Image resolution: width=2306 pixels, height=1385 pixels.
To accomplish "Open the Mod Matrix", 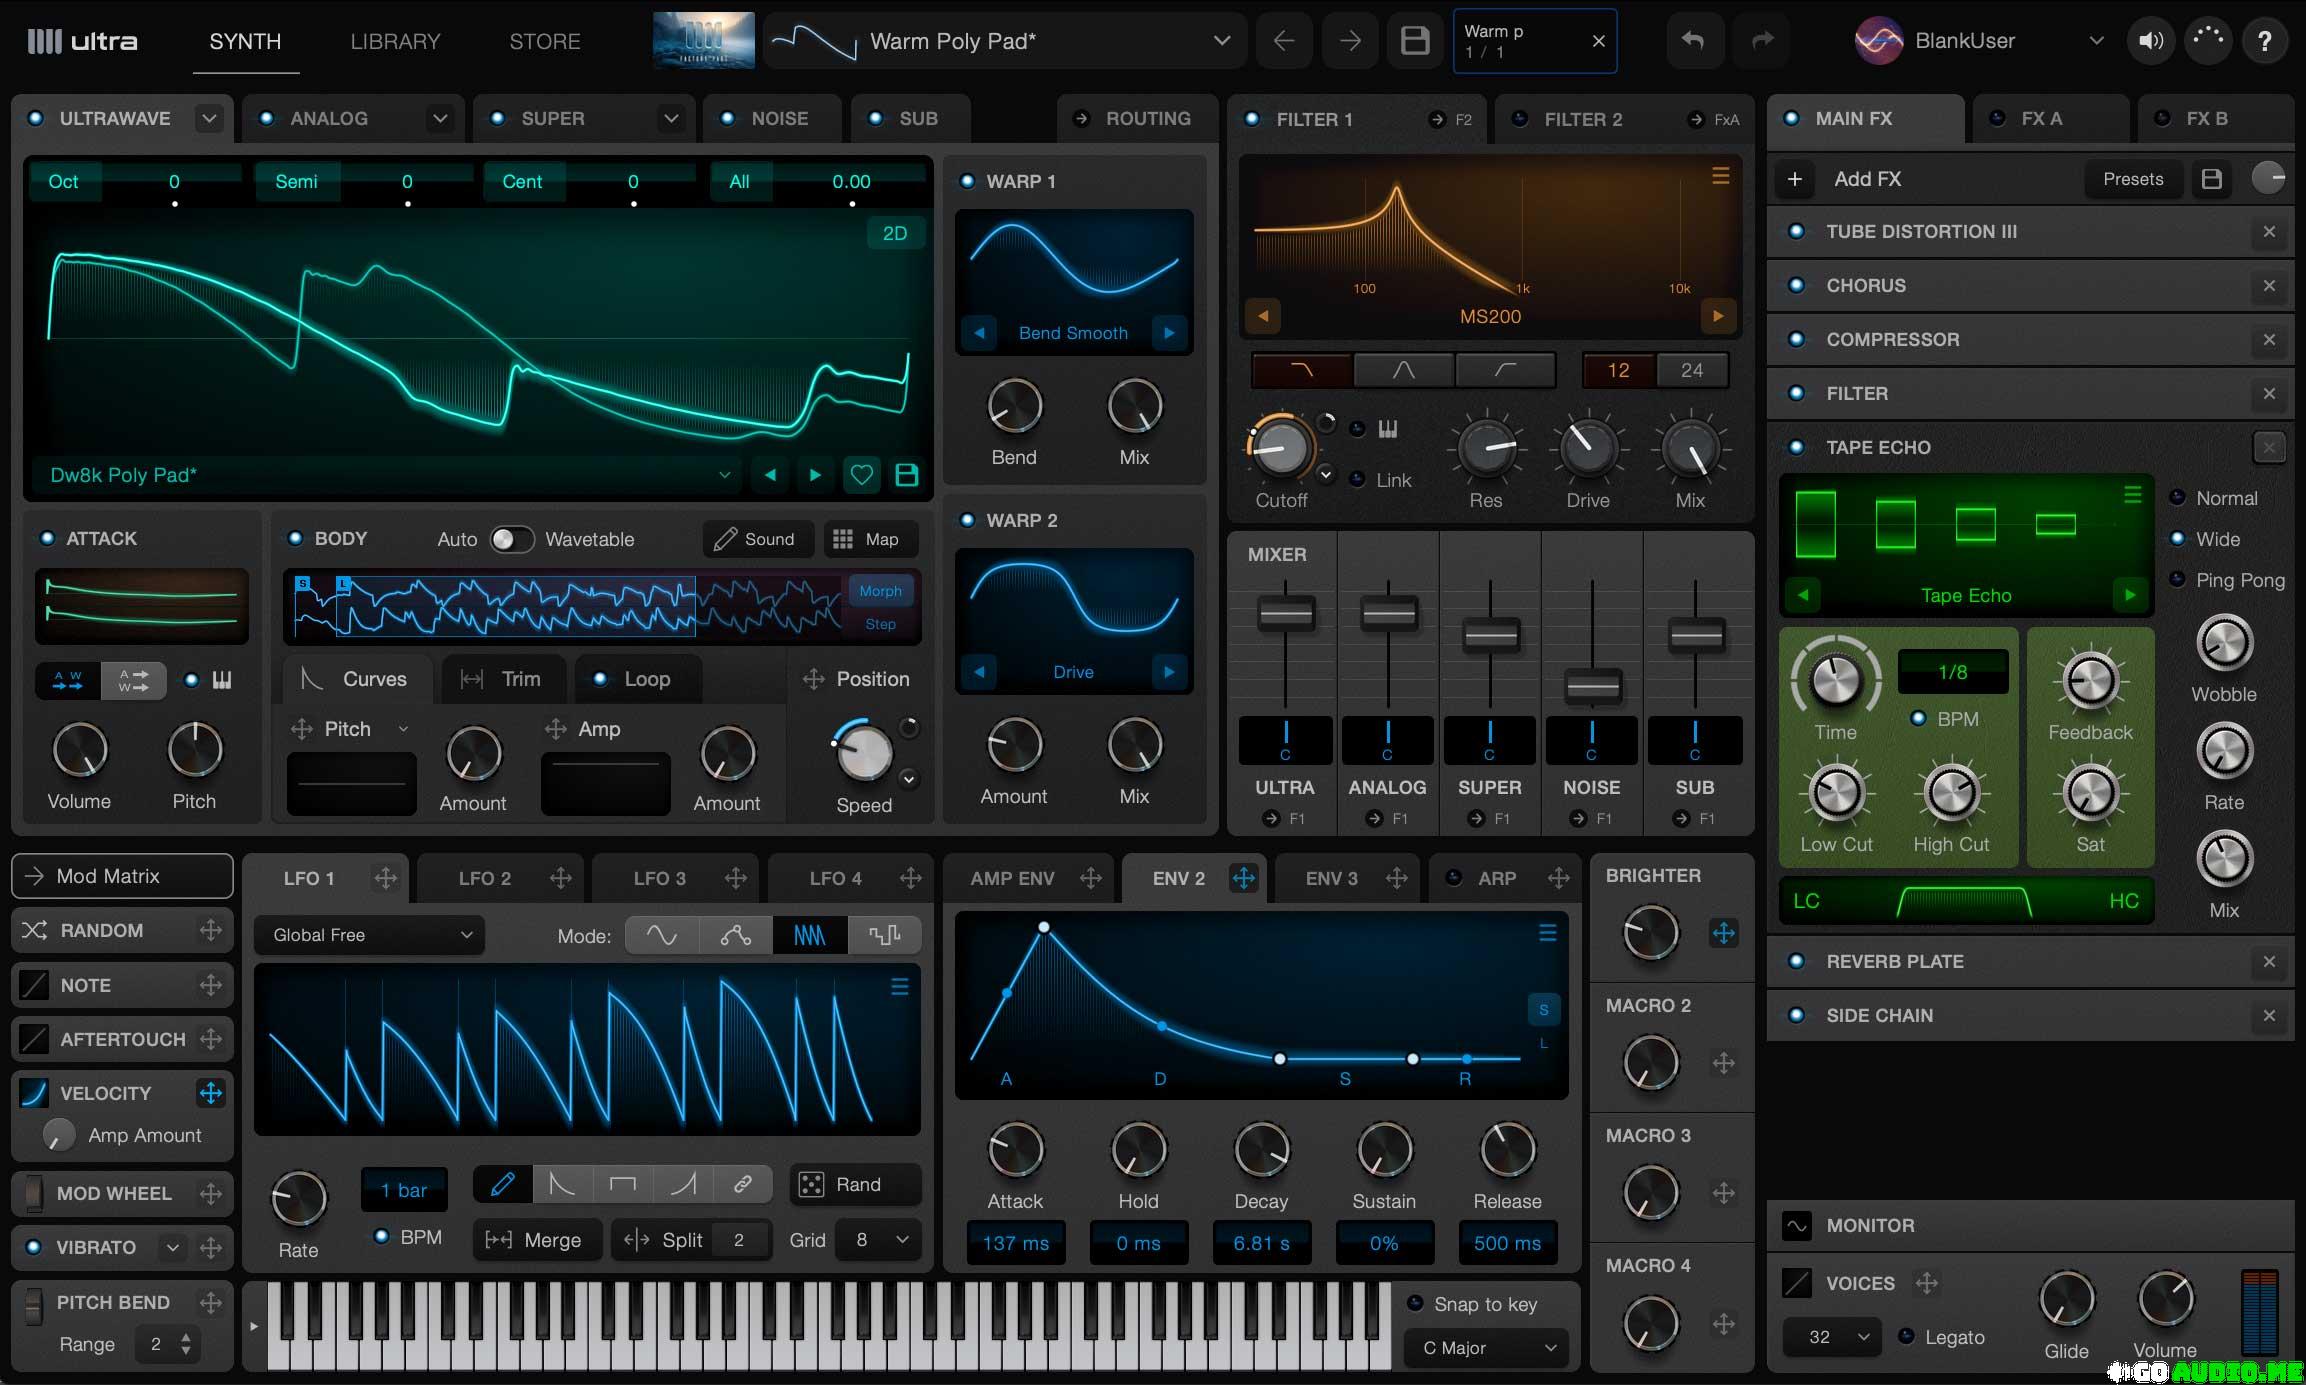I will pyautogui.click(x=122, y=876).
